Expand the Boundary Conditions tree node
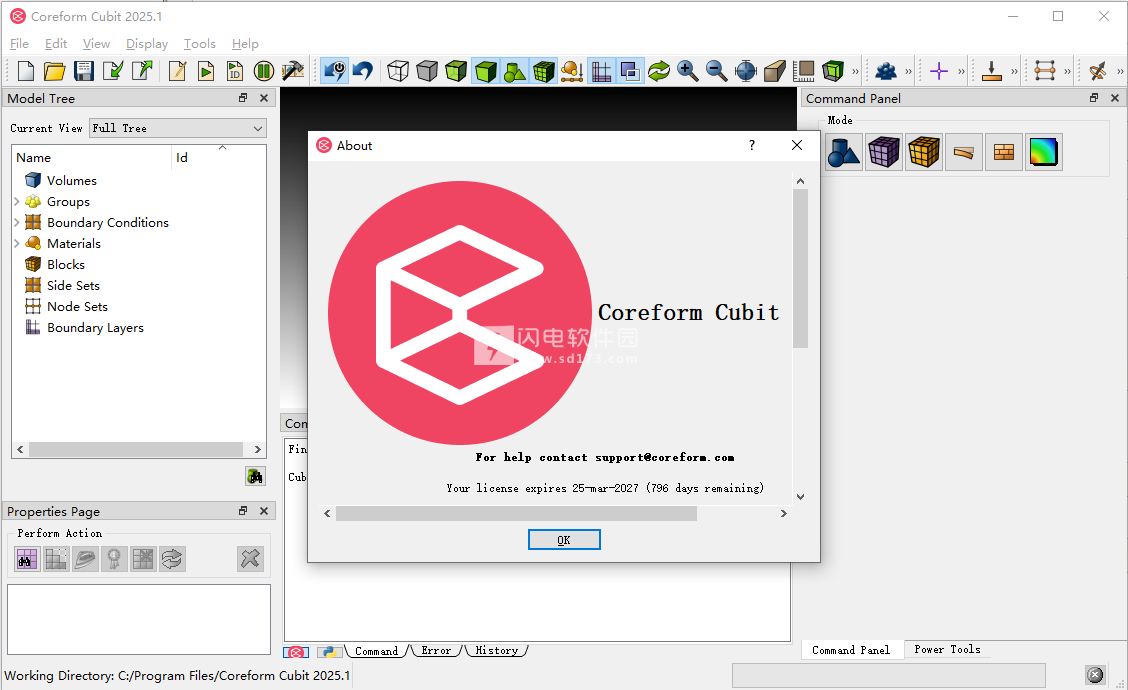Screen dimensions: 1128x690 pos(17,222)
